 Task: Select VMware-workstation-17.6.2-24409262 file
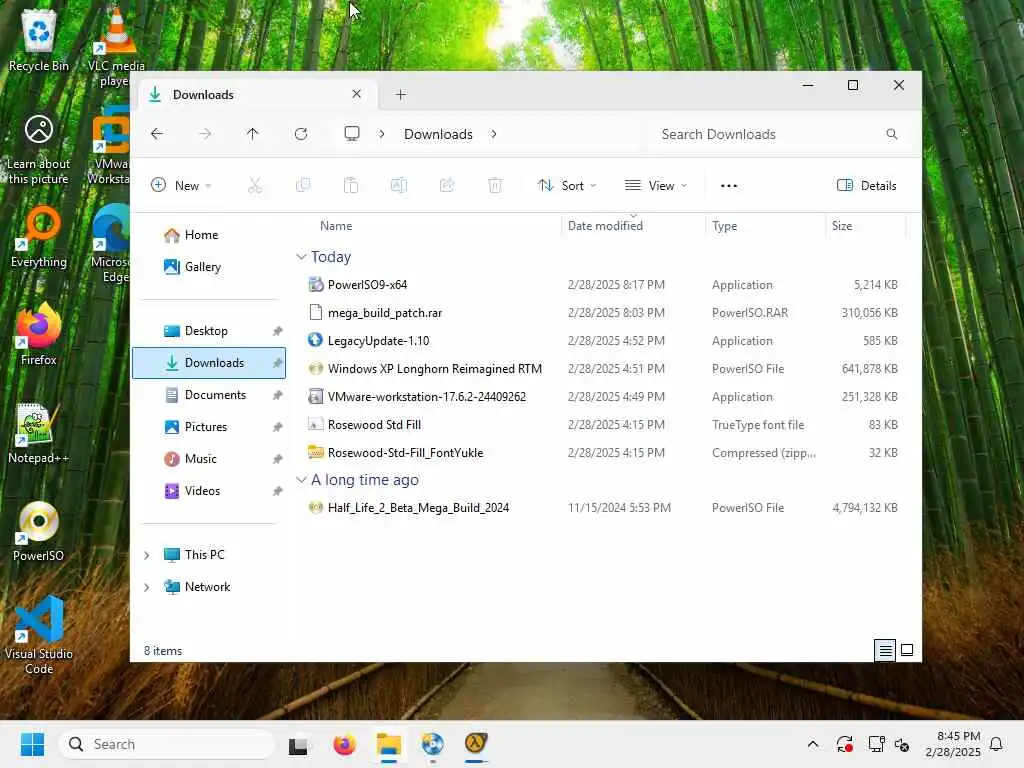coord(602,397)
